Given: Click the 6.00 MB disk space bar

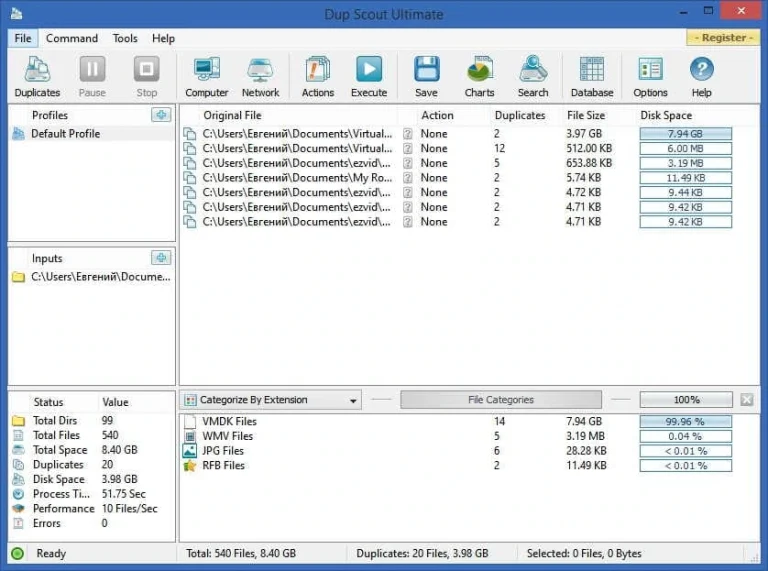Looking at the screenshot, I should 686,148.
